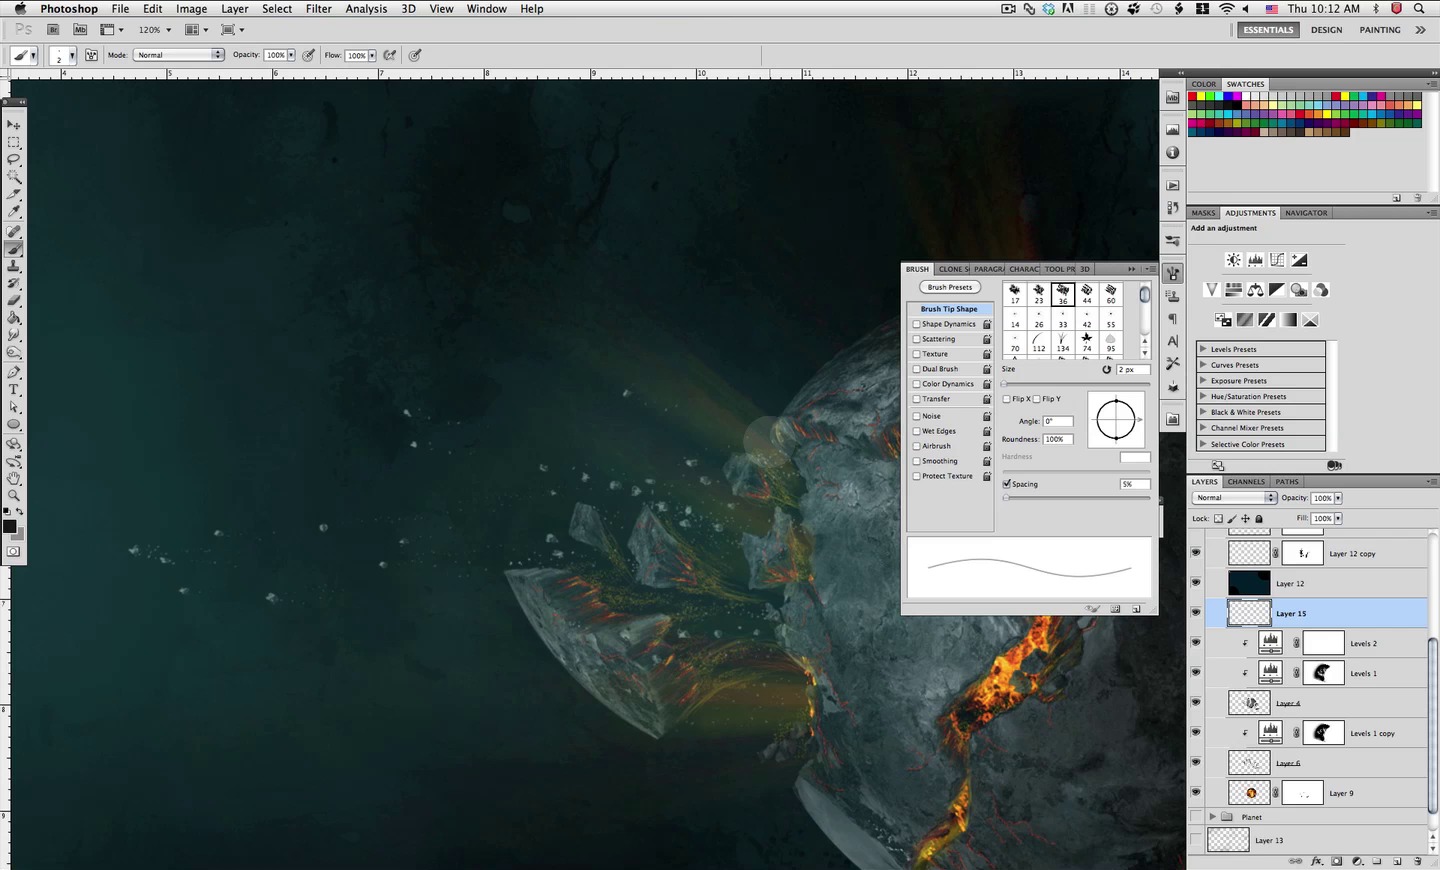The width and height of the screenshot is (1440, 870).
Task: Open the Filter menu
Action: [x=319, y=9]
